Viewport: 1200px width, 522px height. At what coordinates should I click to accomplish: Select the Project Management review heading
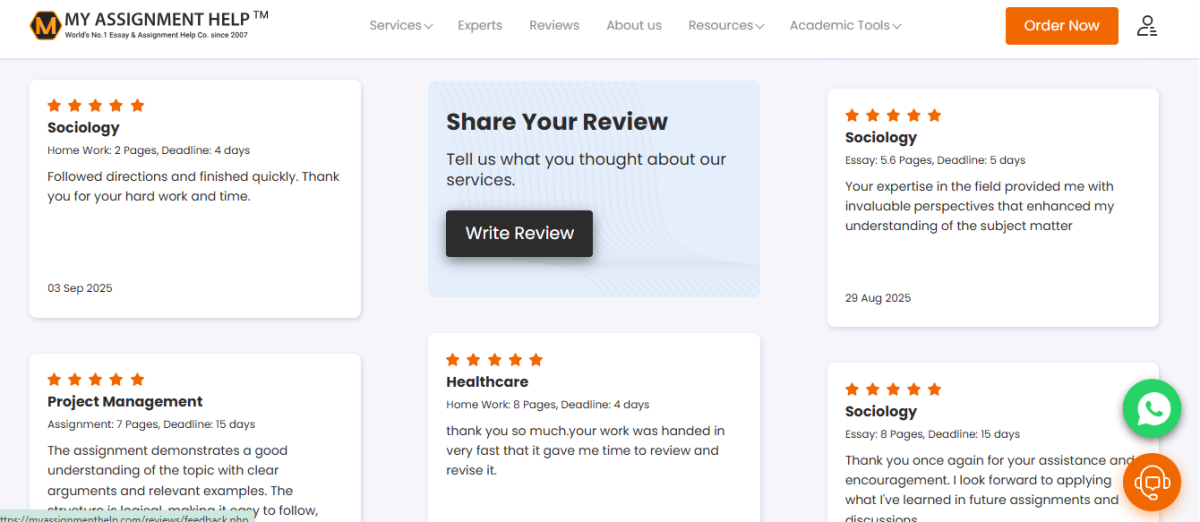pos(125,402)
